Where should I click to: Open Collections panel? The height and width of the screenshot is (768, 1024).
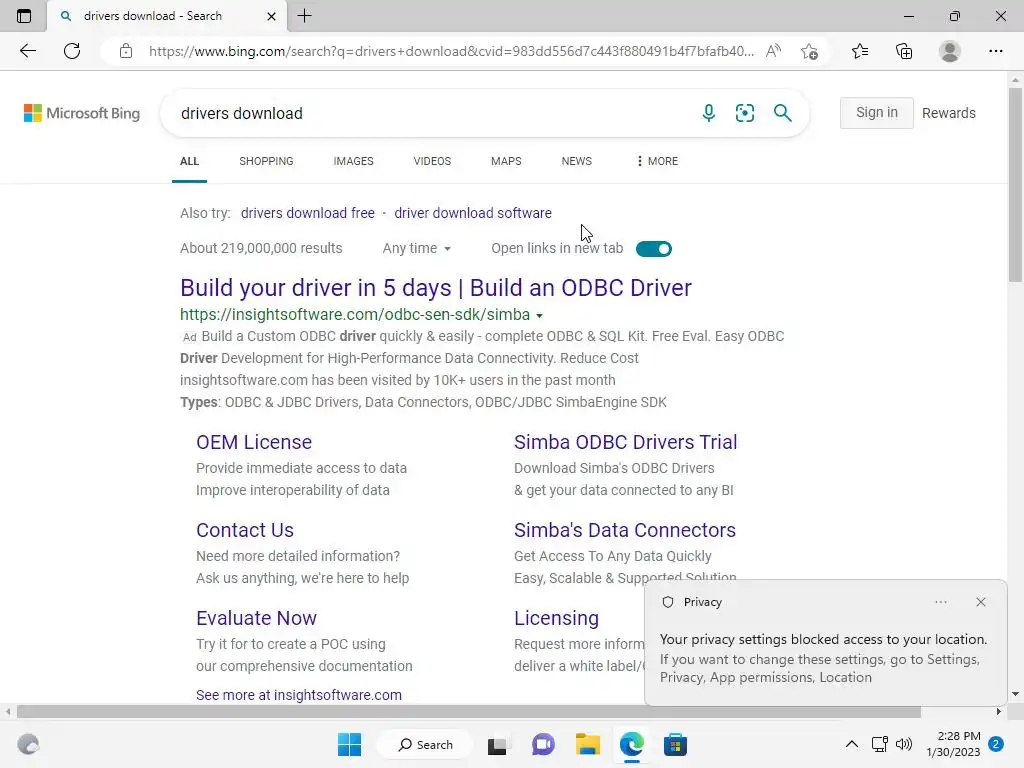pyautogui.click(x=904, y=51)
